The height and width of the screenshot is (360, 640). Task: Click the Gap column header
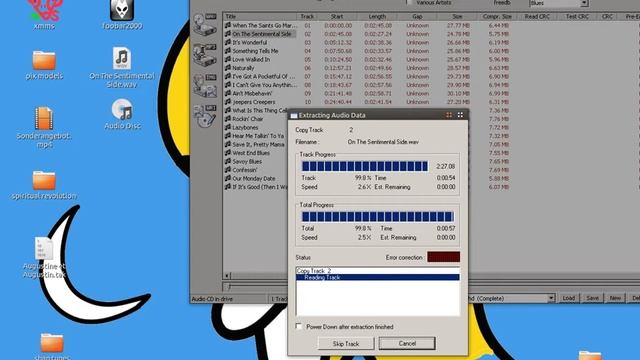(417, 17)
